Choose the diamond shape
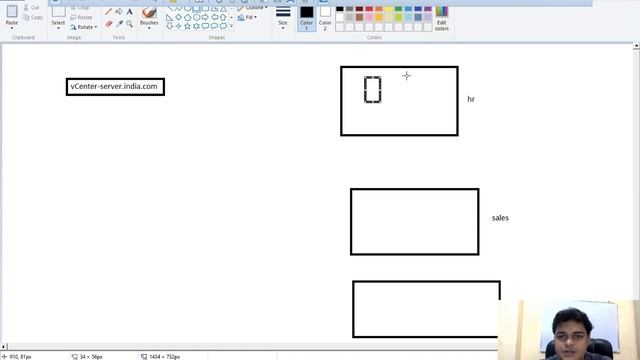The height and width of the screenshot is (360, 640). coord(178,18)
